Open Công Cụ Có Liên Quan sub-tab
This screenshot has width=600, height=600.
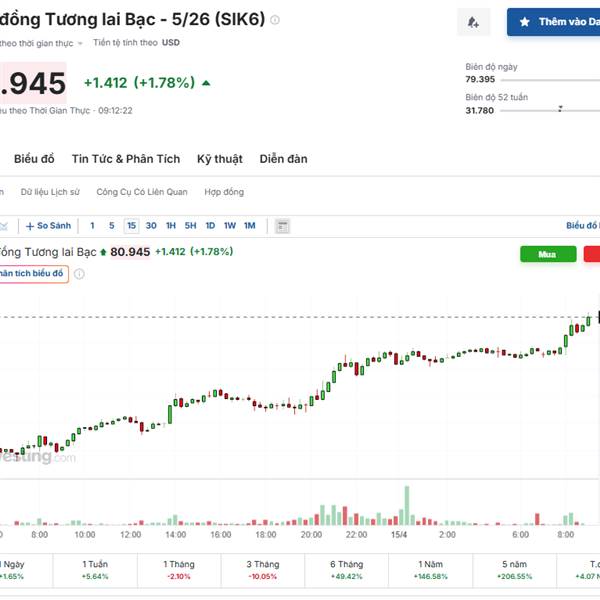tap(142, 192)
